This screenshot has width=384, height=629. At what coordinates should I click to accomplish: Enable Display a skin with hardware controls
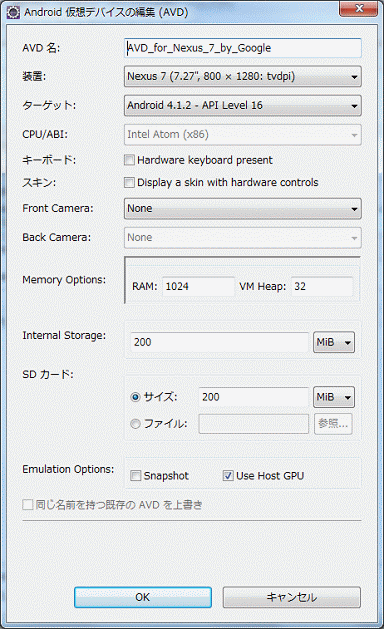[129, 183]
